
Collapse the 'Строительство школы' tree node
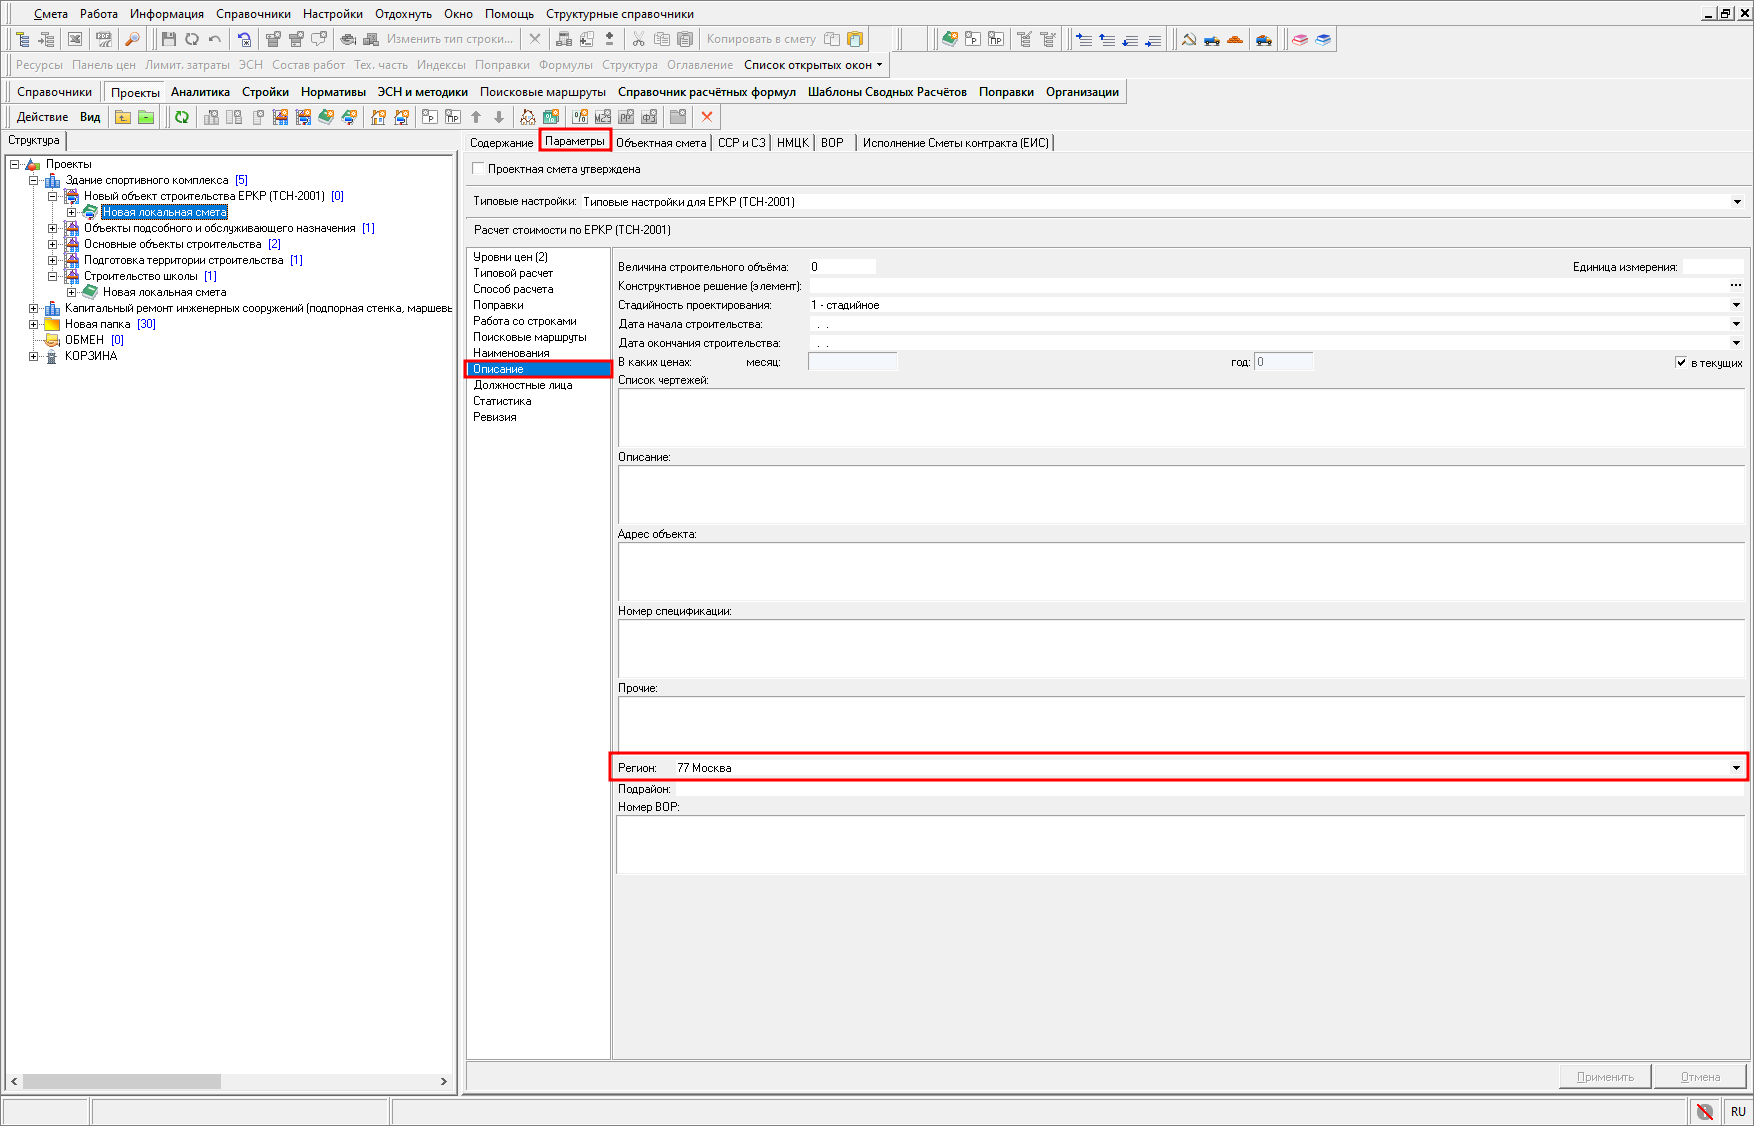tap(53, 276)
